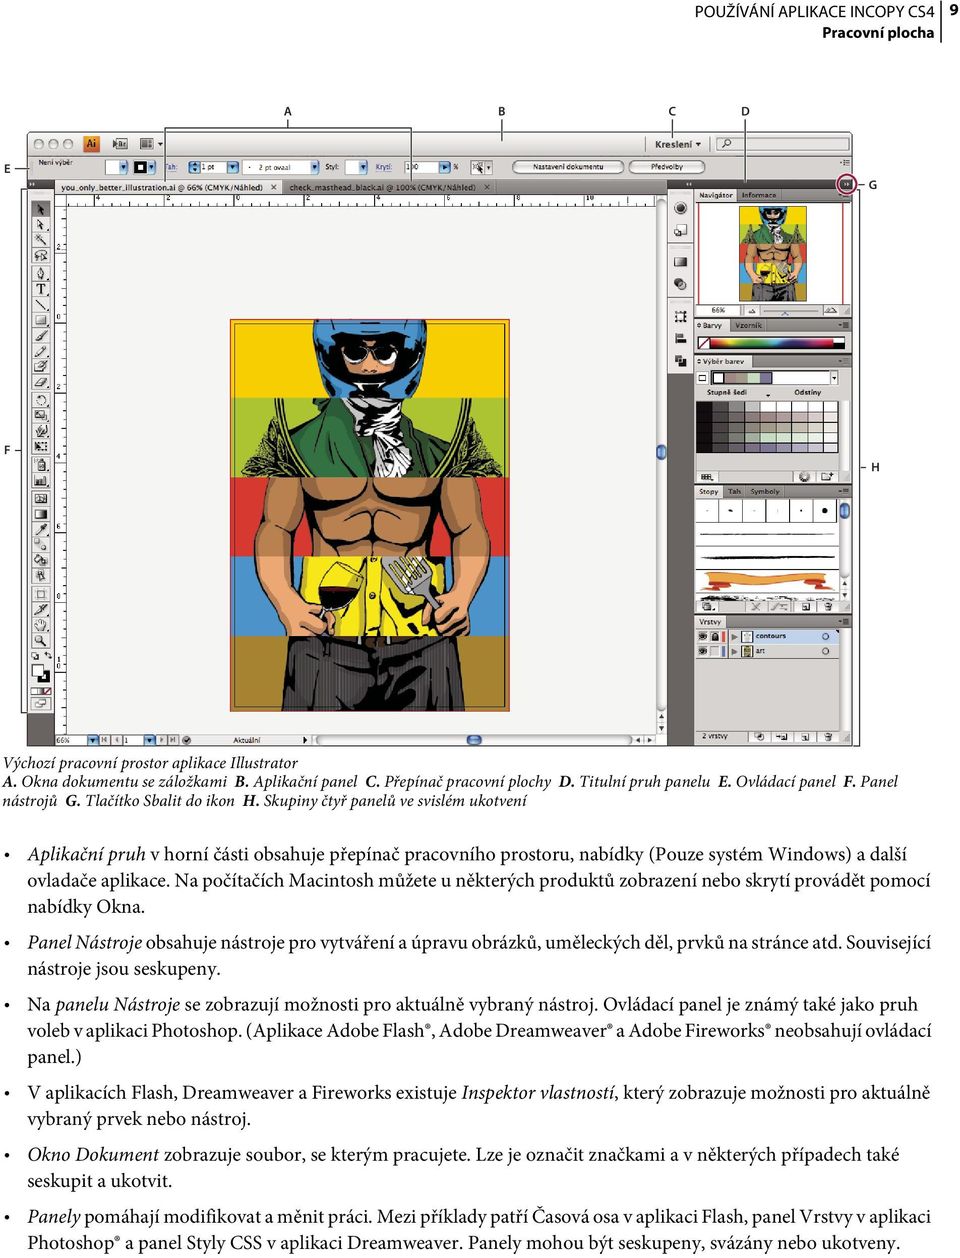960x1258 pixels.
Task: Expand the contours layer disclosure triangle
Action: coord(735,636)
